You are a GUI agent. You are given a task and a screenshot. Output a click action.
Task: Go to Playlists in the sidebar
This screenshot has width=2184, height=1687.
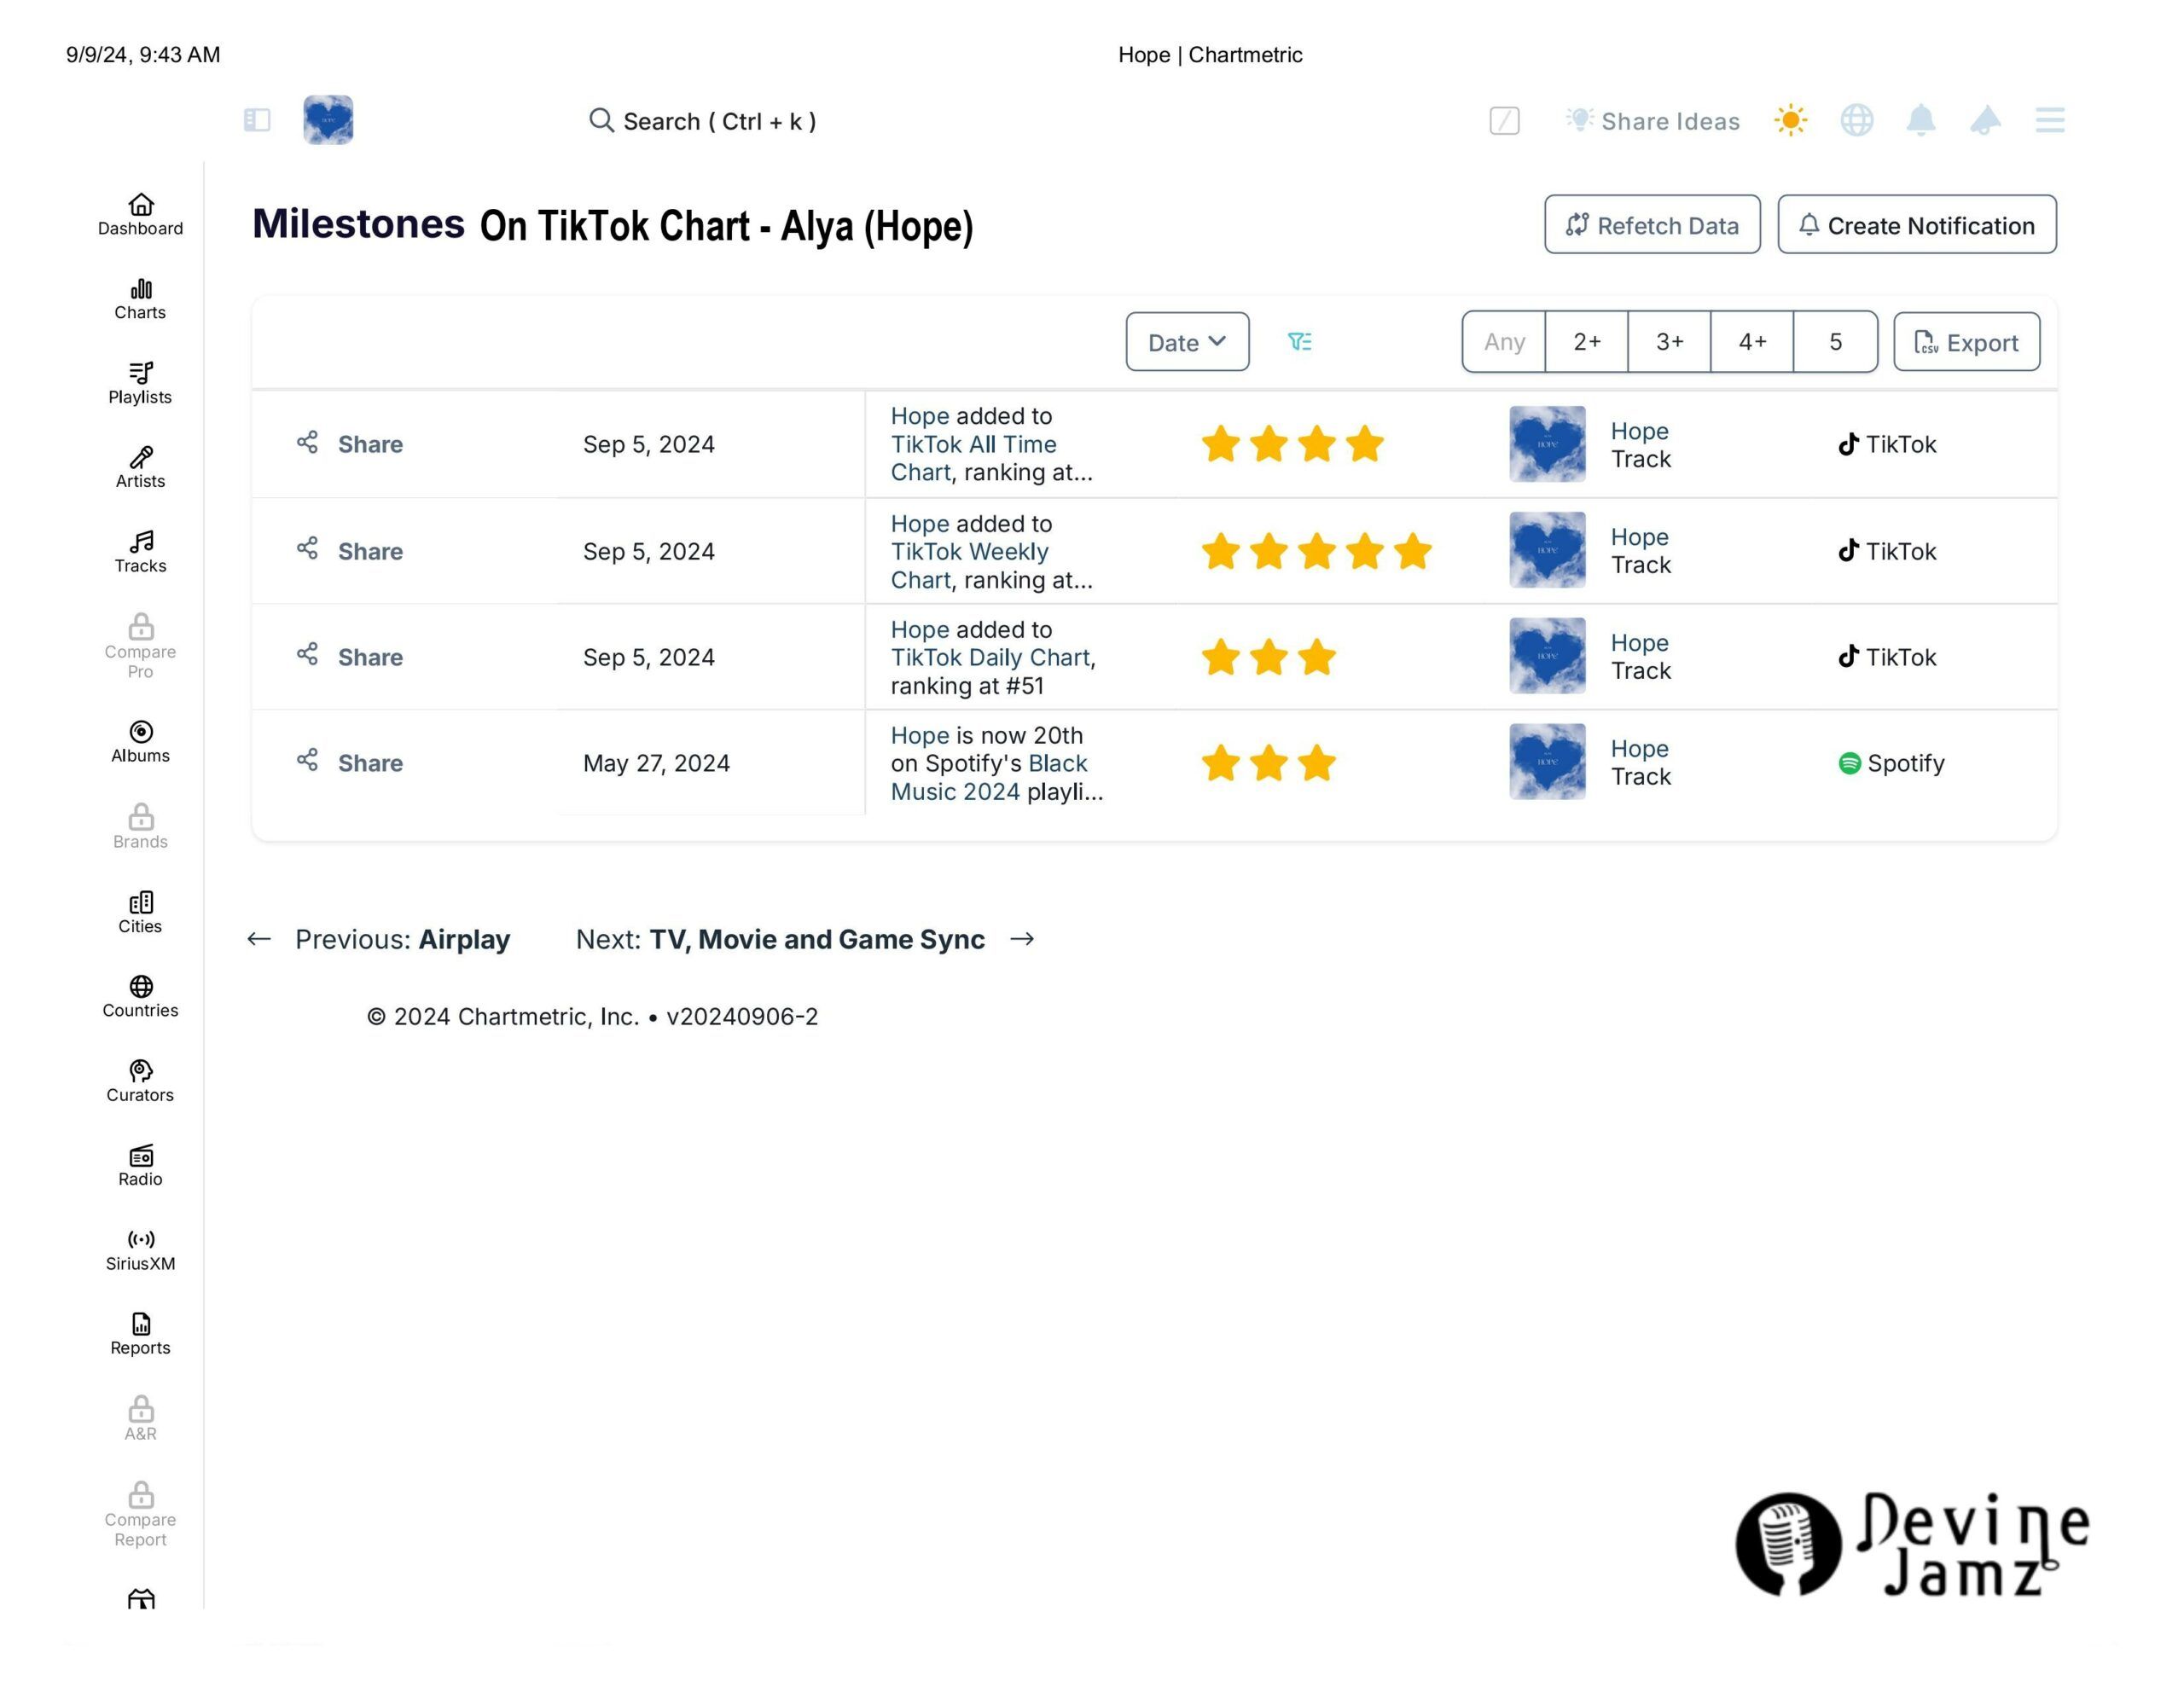(x=140, y=383)
